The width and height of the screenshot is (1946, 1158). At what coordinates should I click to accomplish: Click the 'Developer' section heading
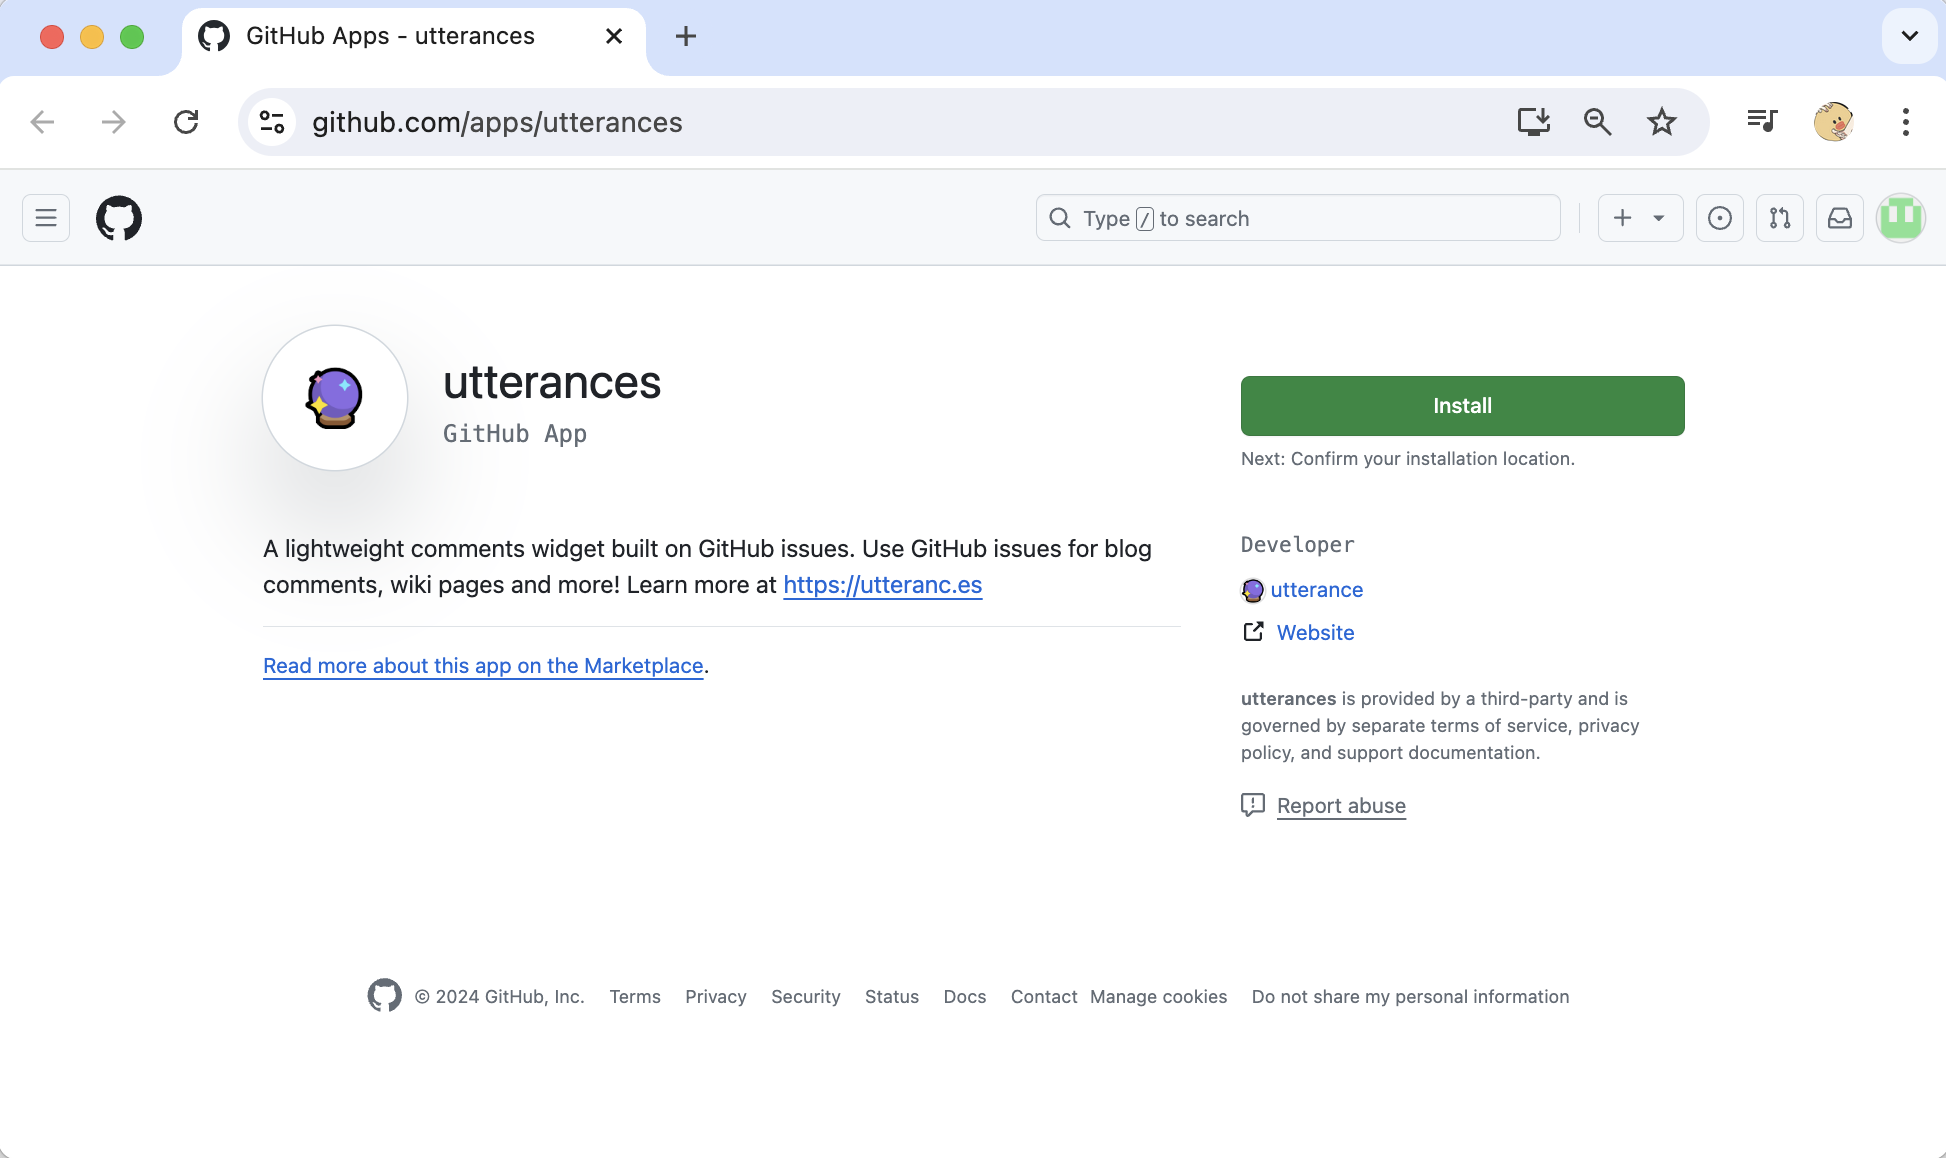1298,545
